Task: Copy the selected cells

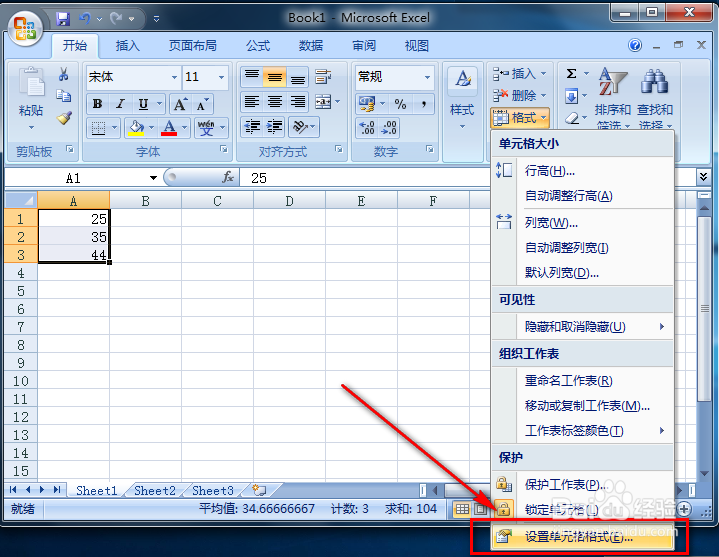Action: (x=64, y=95)
